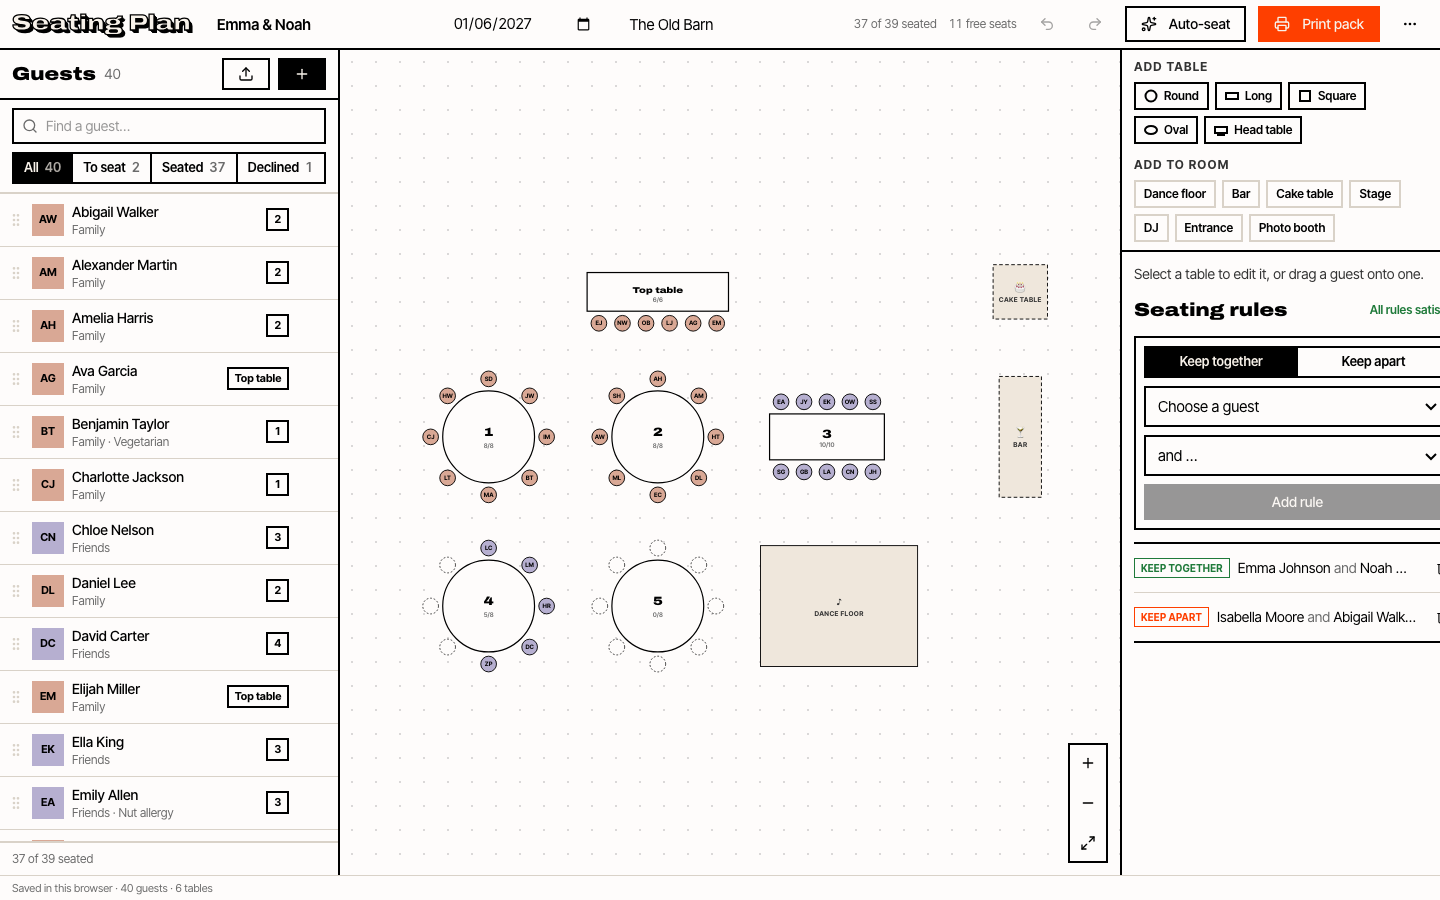Viewport: 1440px width, 900px height.
Task: Add a Bar to the room
Action: (x=1241, y=194)
